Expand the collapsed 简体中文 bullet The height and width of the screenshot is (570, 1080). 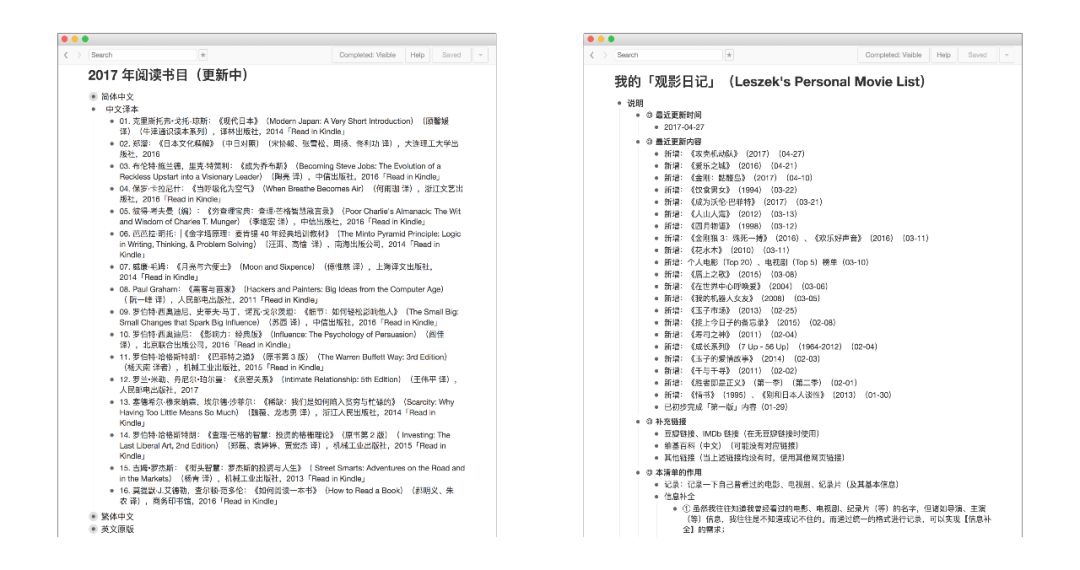tap(93, 97)
